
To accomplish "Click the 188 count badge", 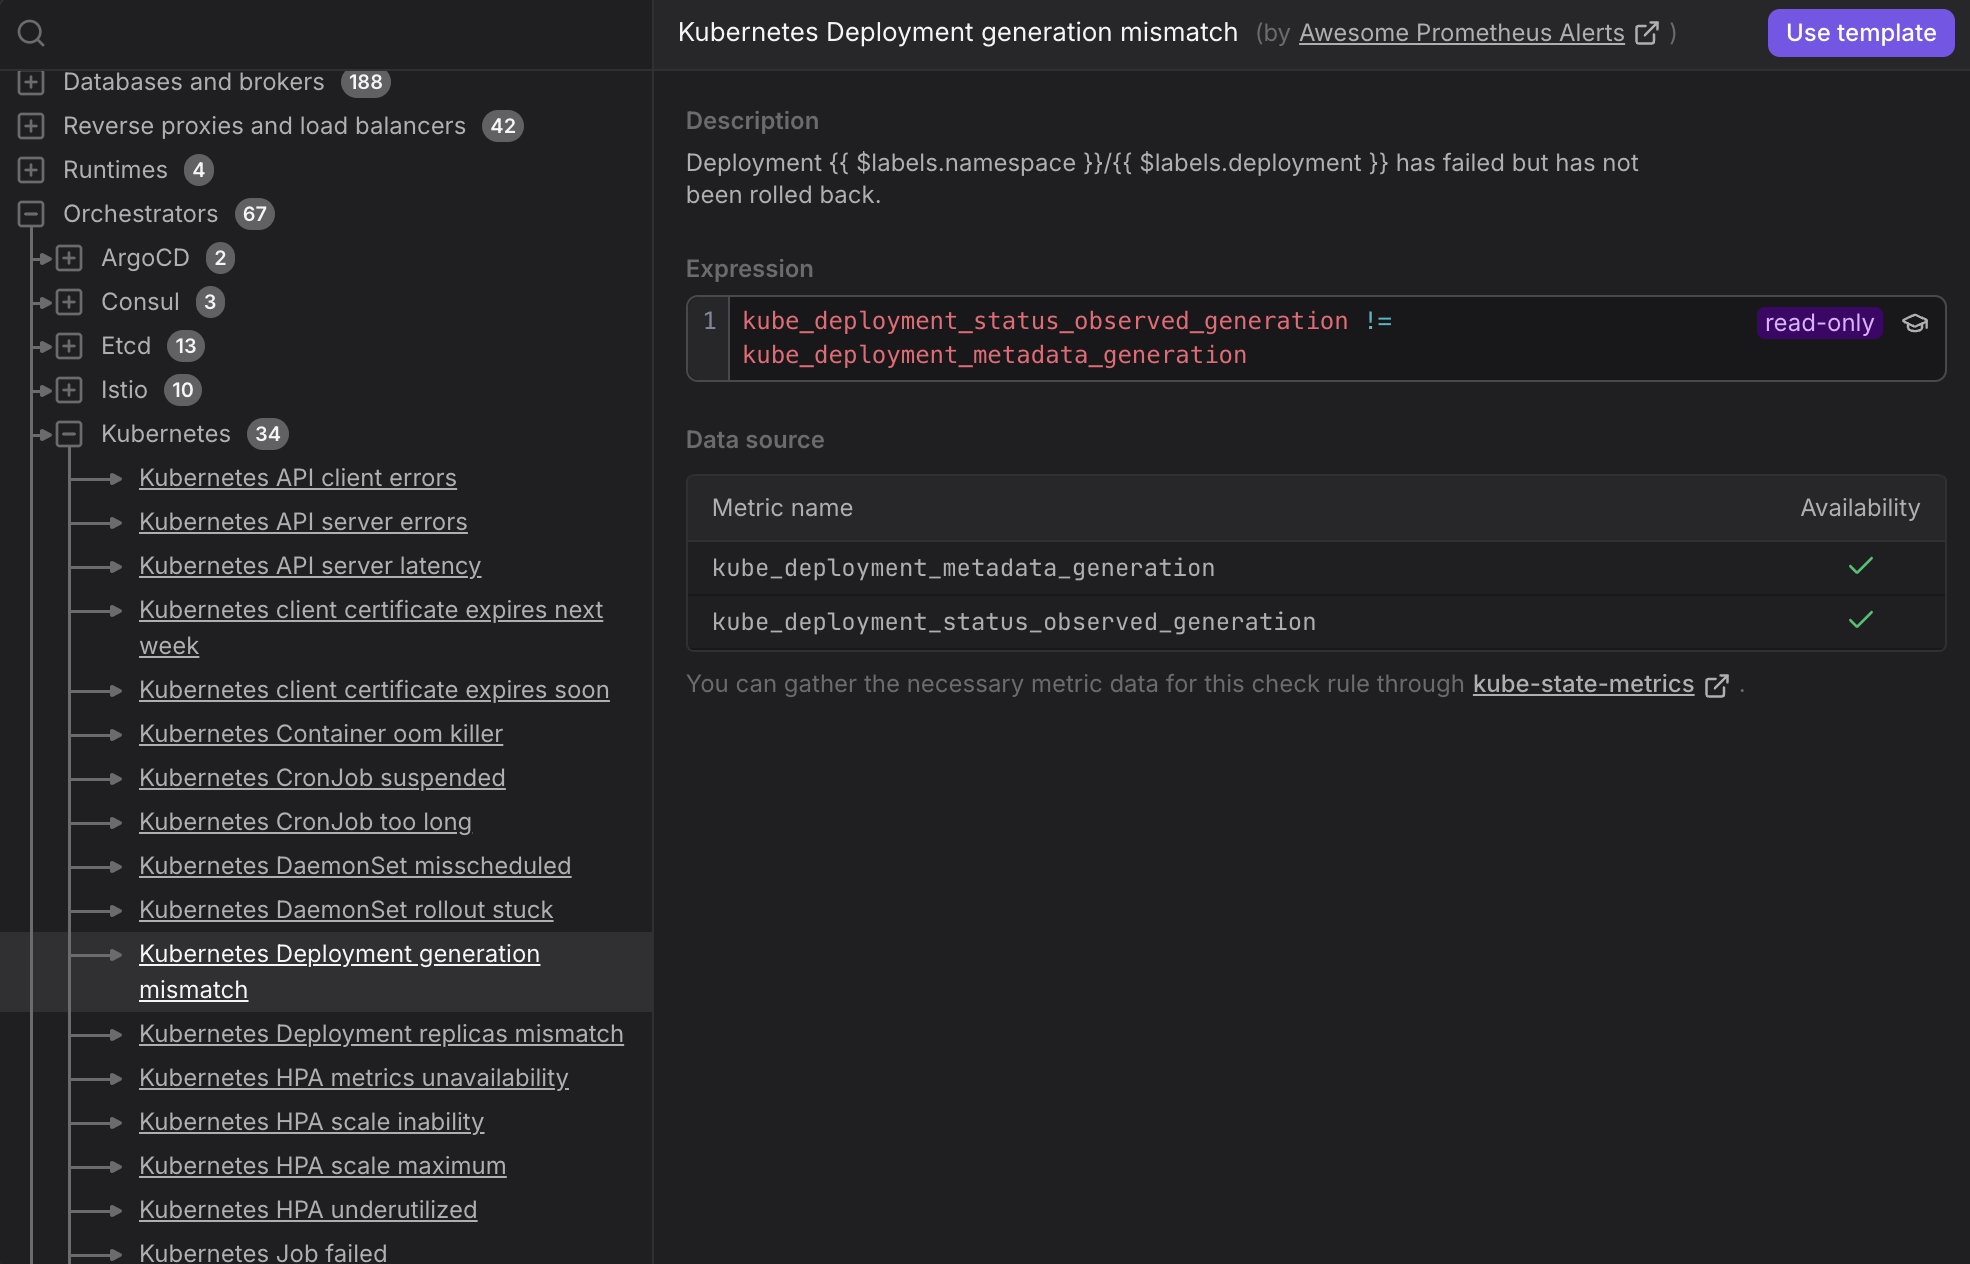I will 365,82.
